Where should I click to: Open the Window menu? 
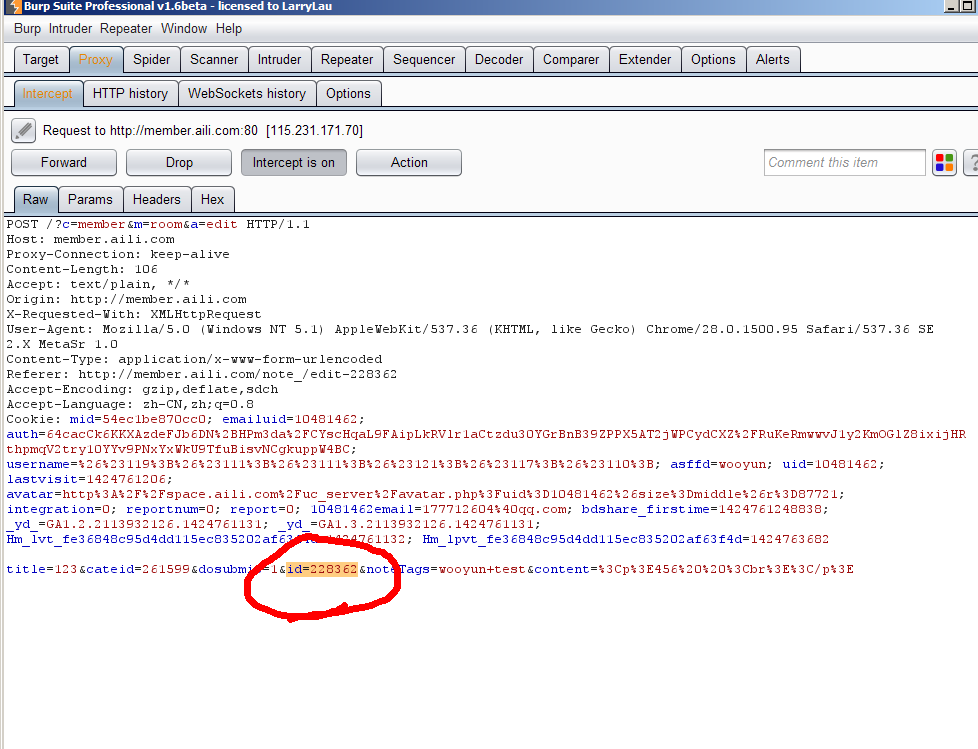tap(184, 29)
